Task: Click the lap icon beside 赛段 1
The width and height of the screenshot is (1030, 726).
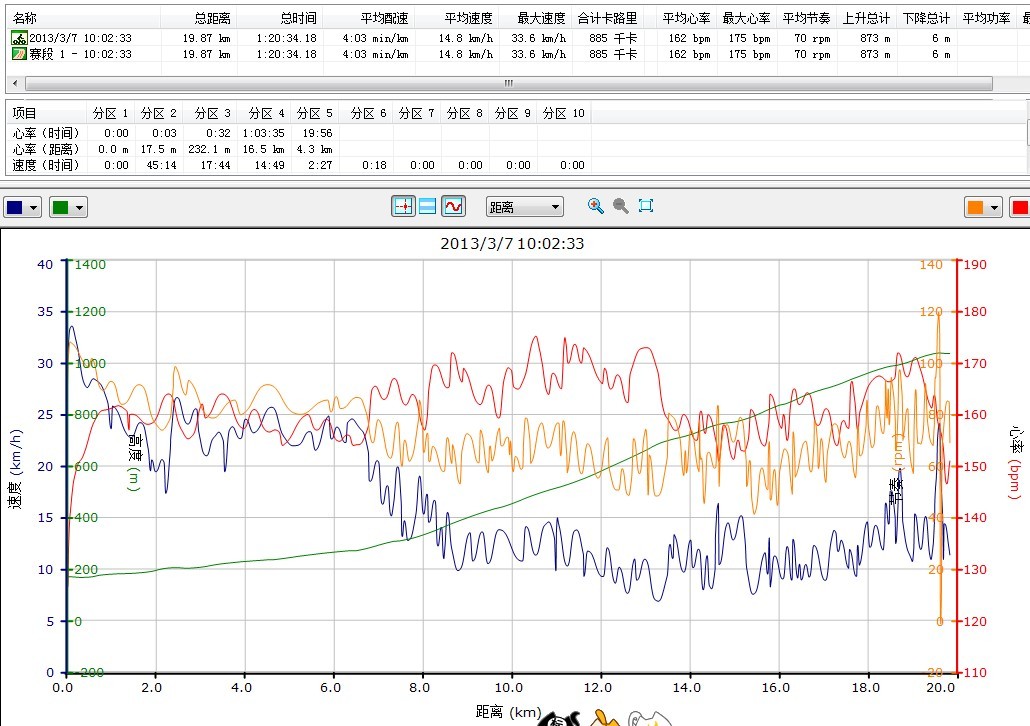Action: click(x=19, y=54)
